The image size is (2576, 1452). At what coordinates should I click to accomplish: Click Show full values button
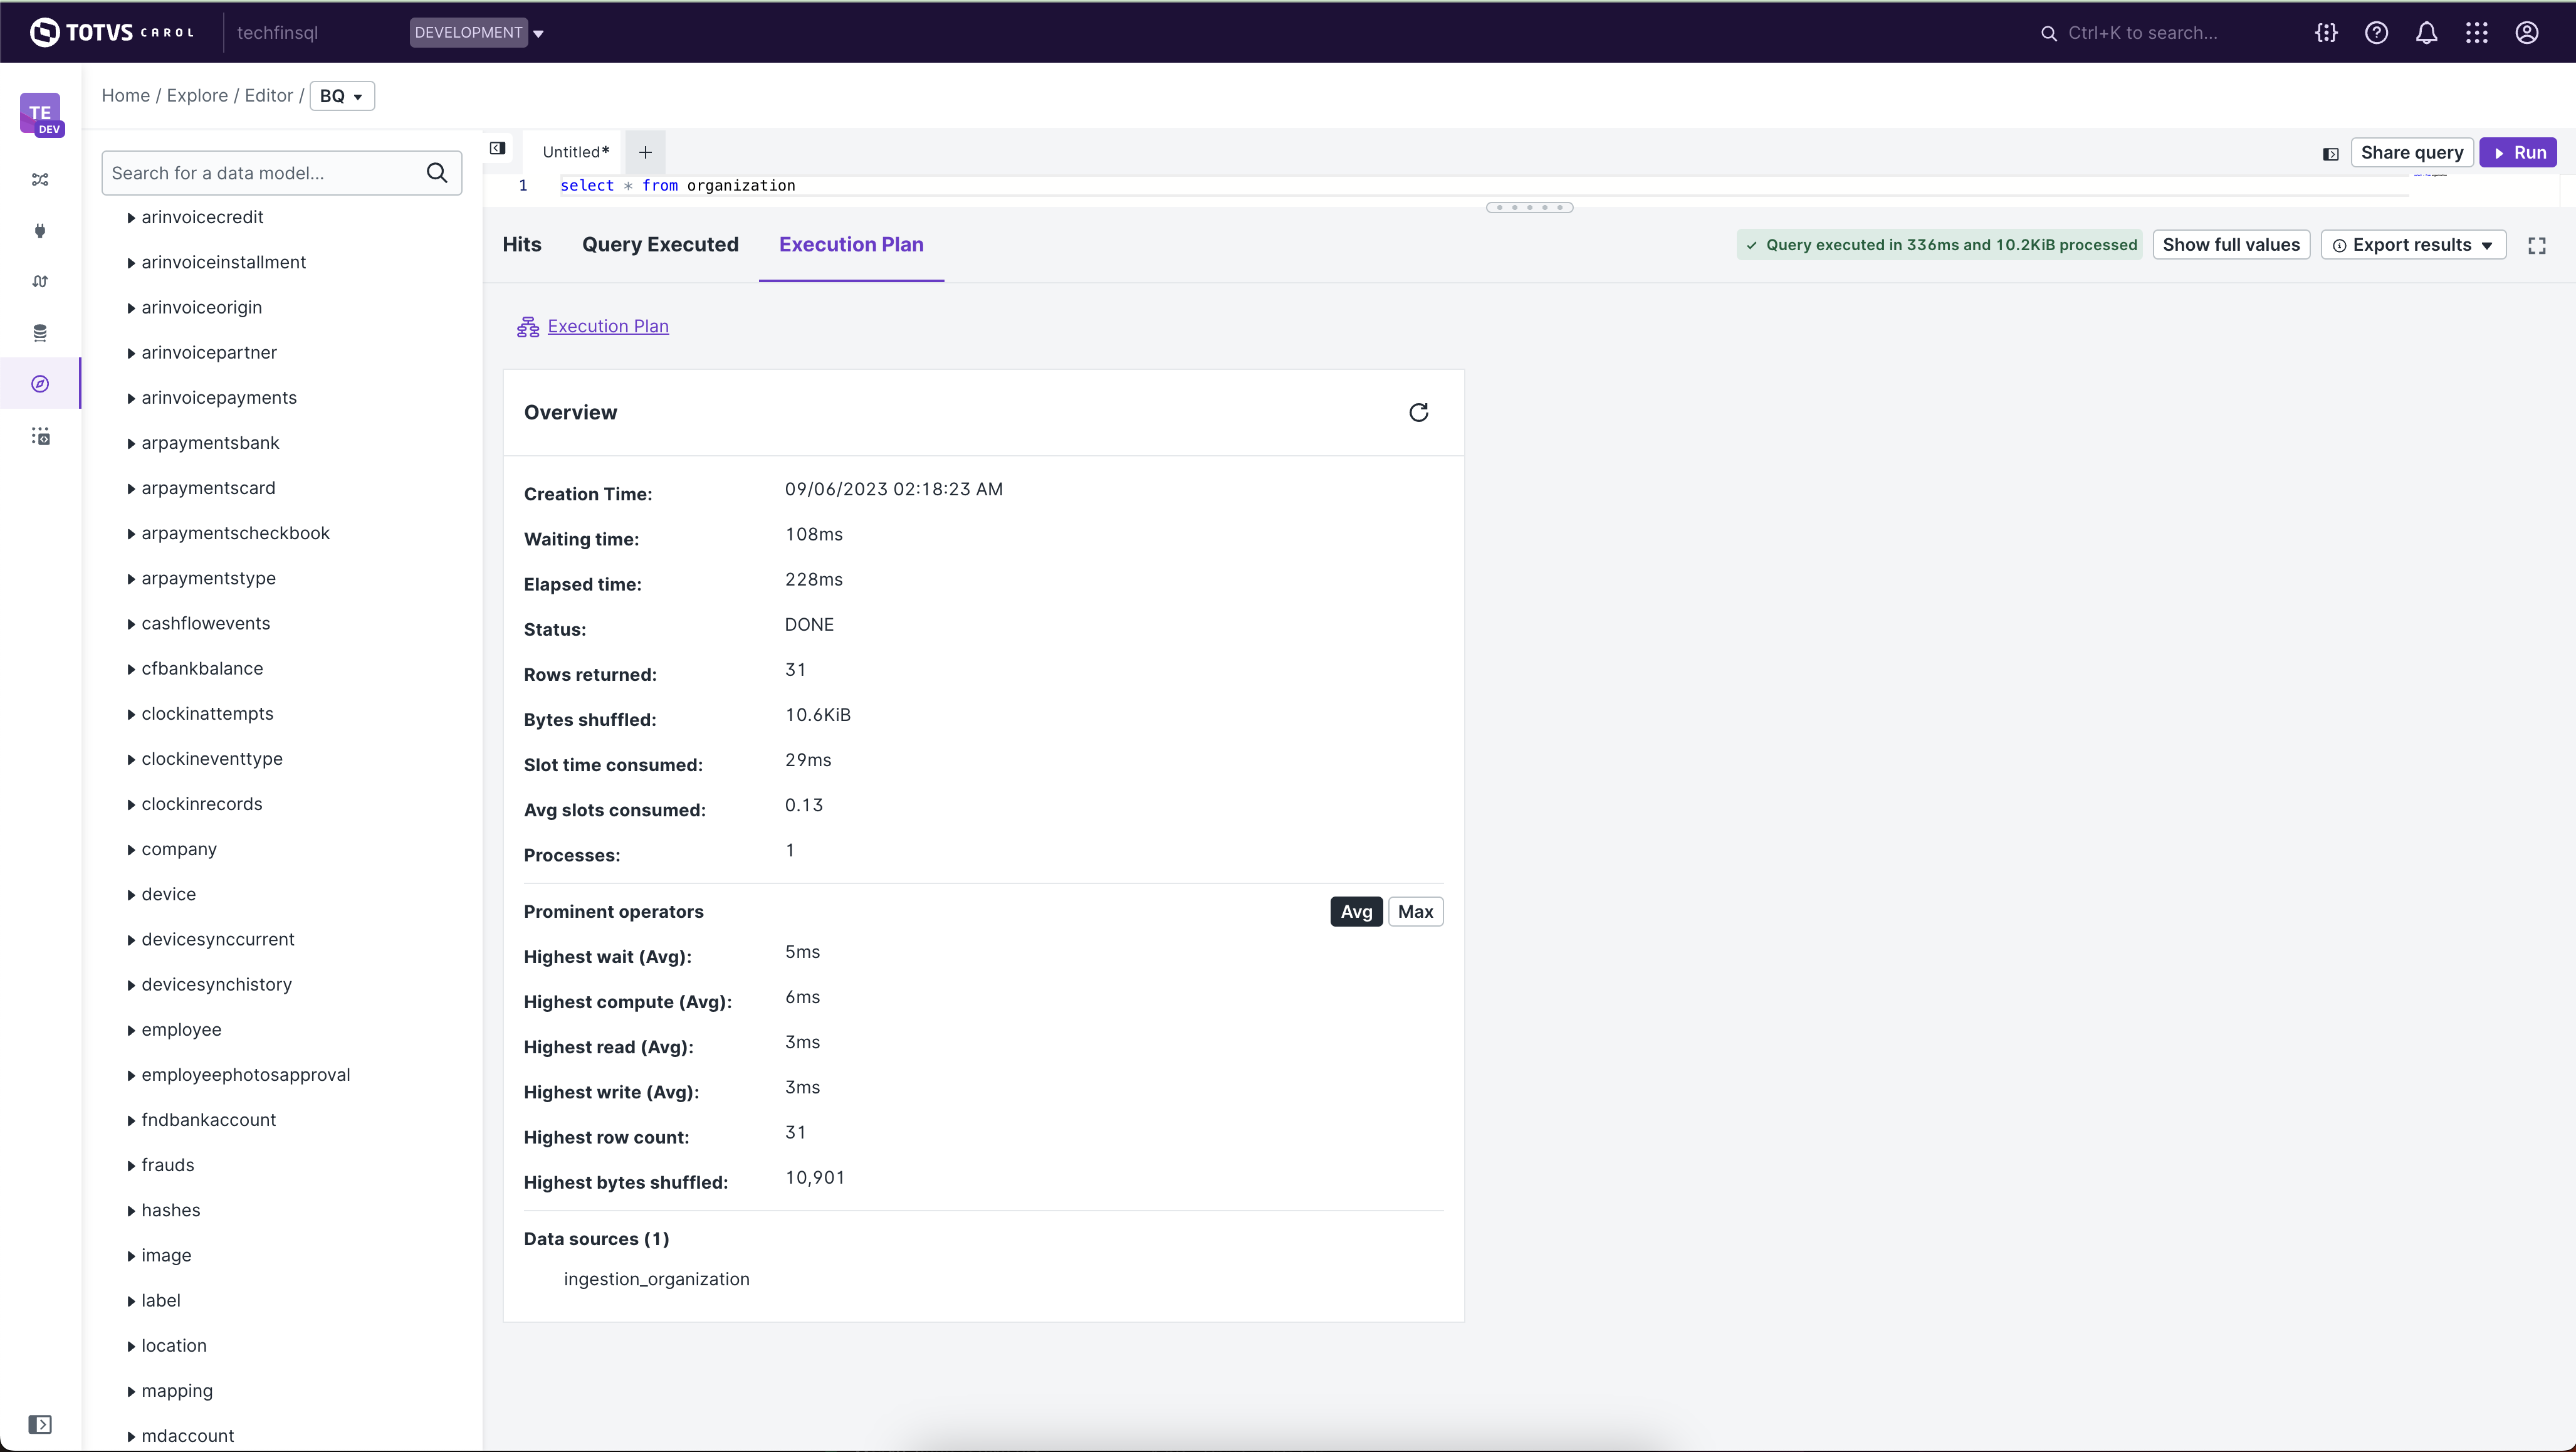click(x=2231, y=245)
